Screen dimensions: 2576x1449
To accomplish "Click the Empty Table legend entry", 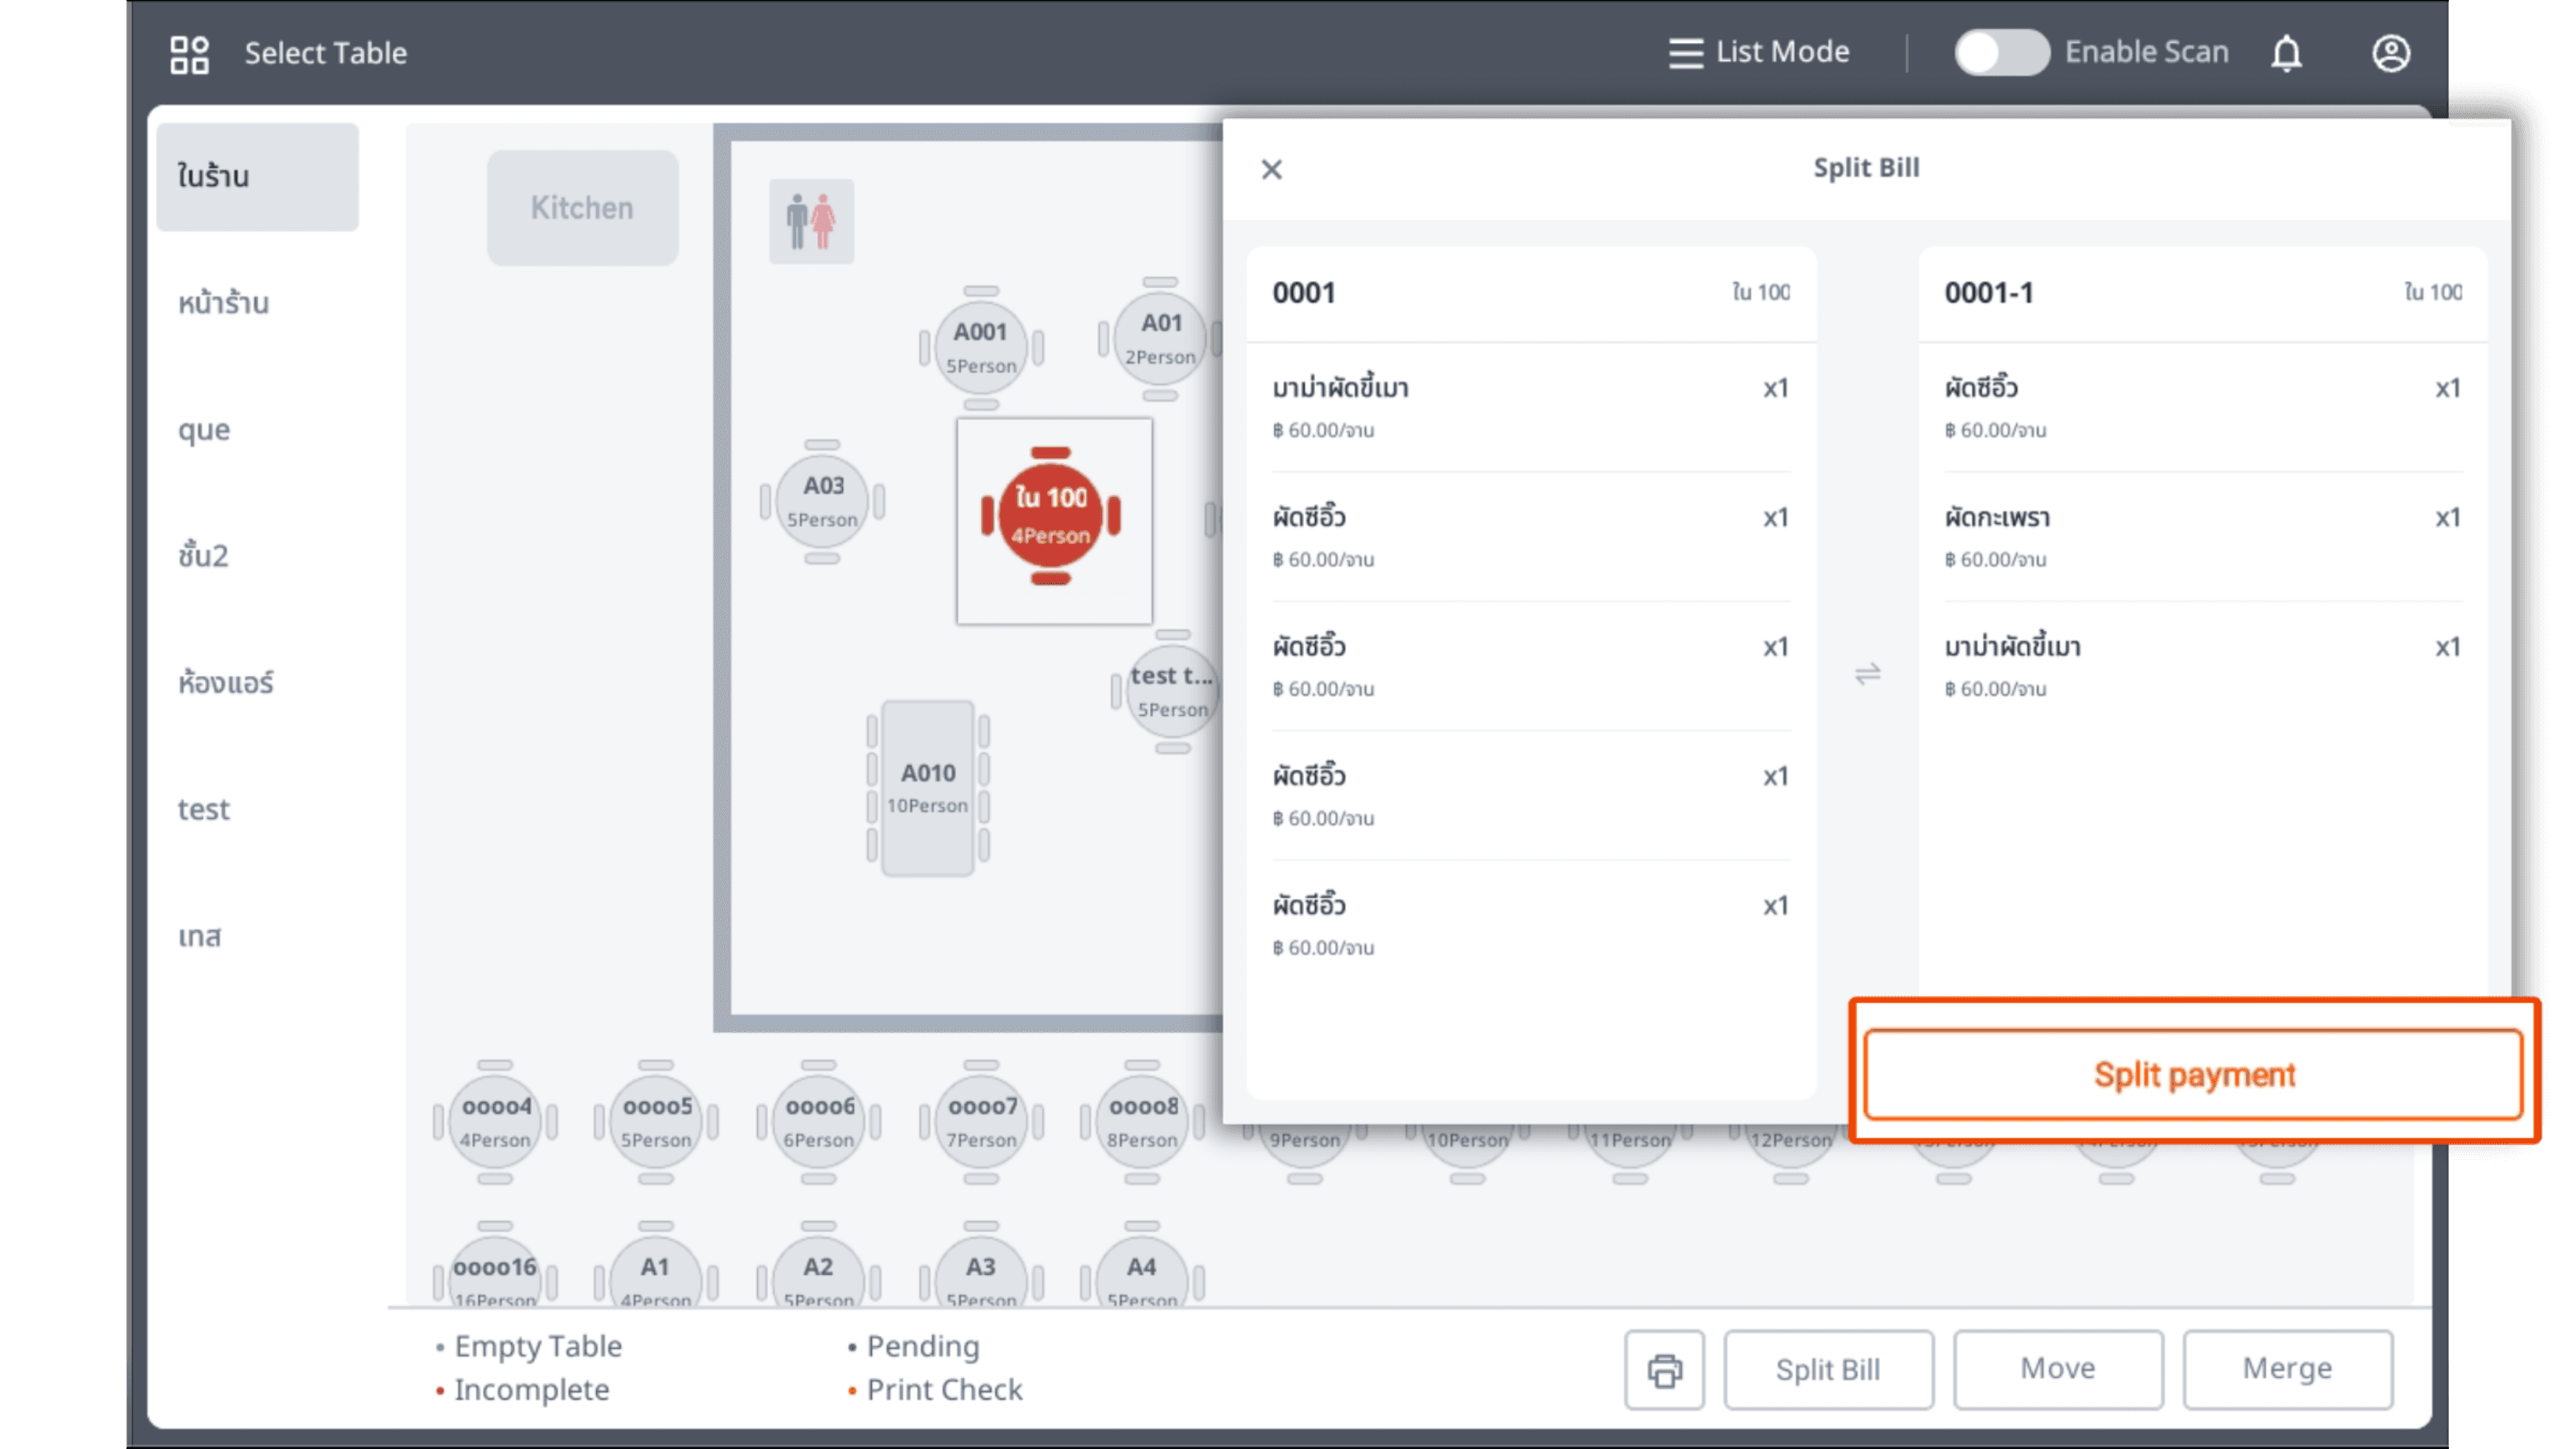I will pyautogui.click(x=529, y=1346).
